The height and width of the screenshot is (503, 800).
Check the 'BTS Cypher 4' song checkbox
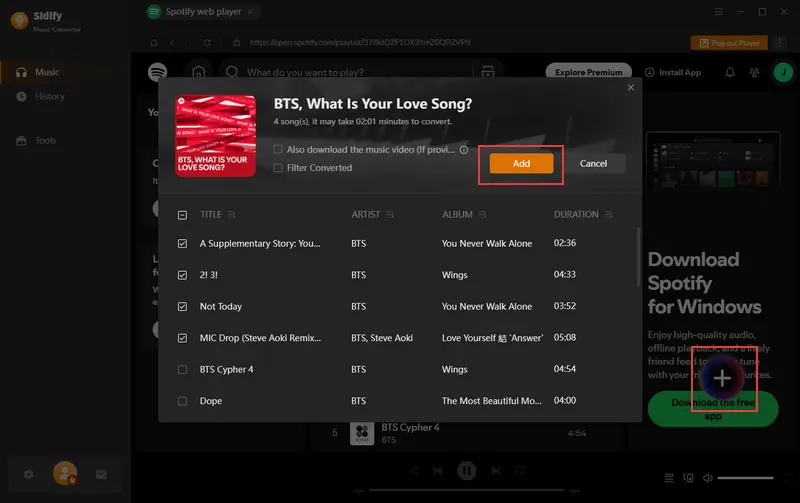click(x=182, y=369)
